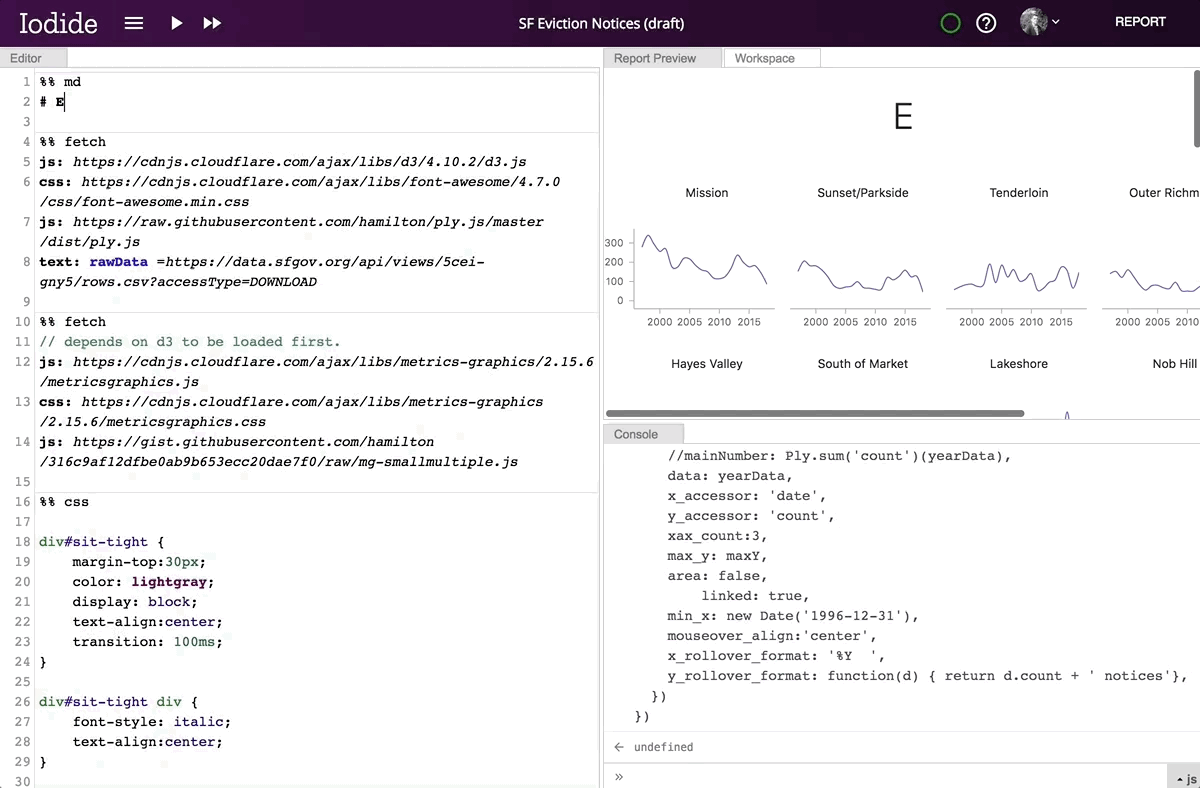The image size is (1200, 788).
Task: Click the 'undefined' console output
Action: [x=663, y=747]
